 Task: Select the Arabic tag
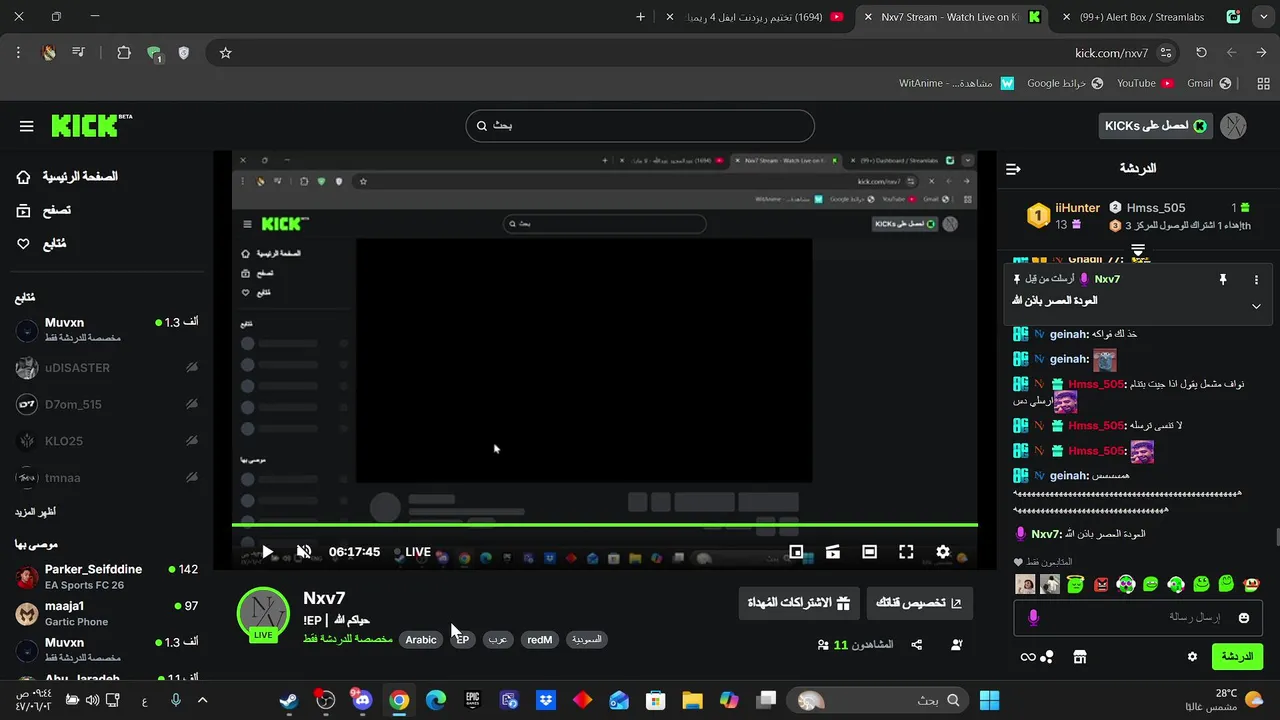coord(421,640)
